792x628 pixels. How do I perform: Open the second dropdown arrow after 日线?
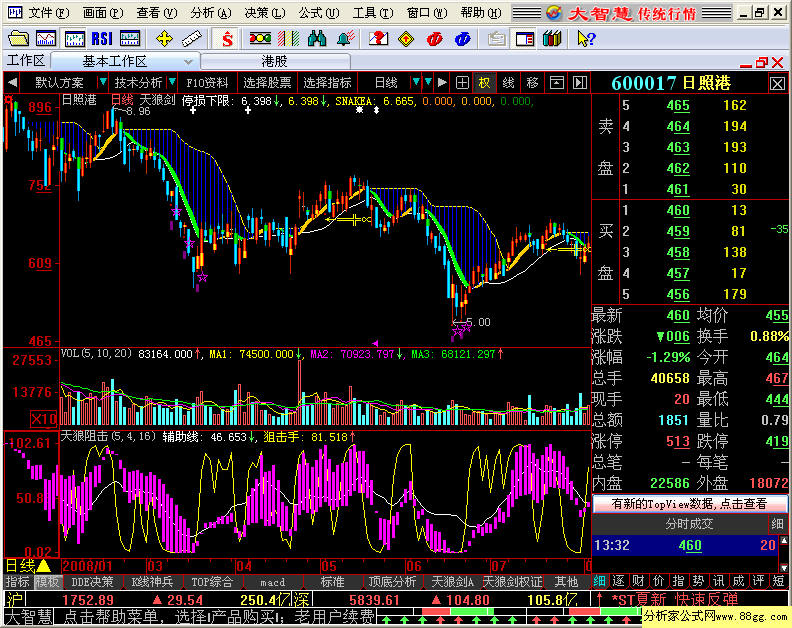pos(428,82)
